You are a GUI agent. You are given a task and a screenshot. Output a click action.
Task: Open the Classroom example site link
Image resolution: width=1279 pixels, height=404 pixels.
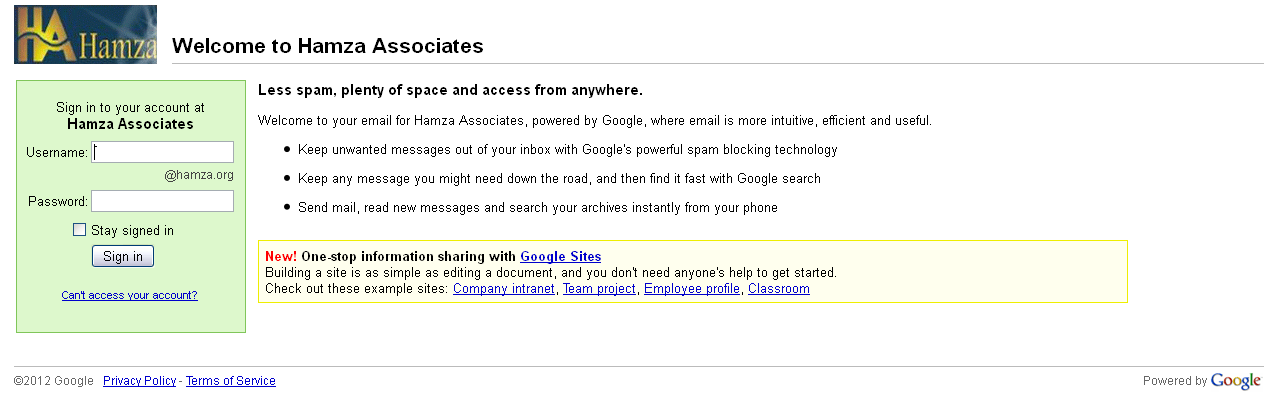(779, 289)
